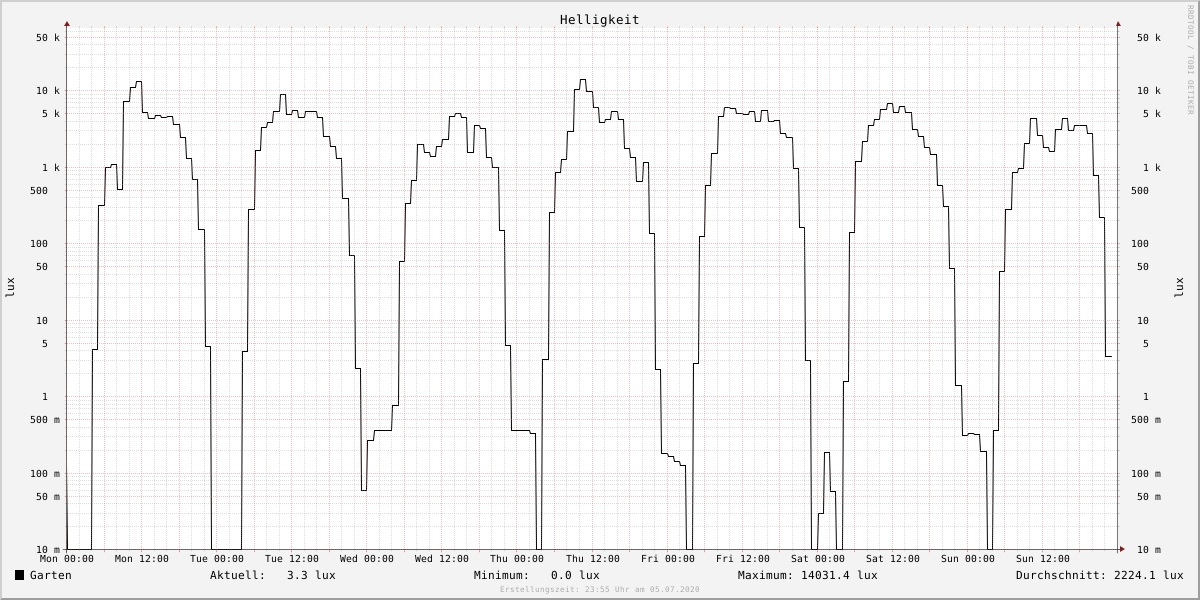Select the "Garten" legend label

51,575
